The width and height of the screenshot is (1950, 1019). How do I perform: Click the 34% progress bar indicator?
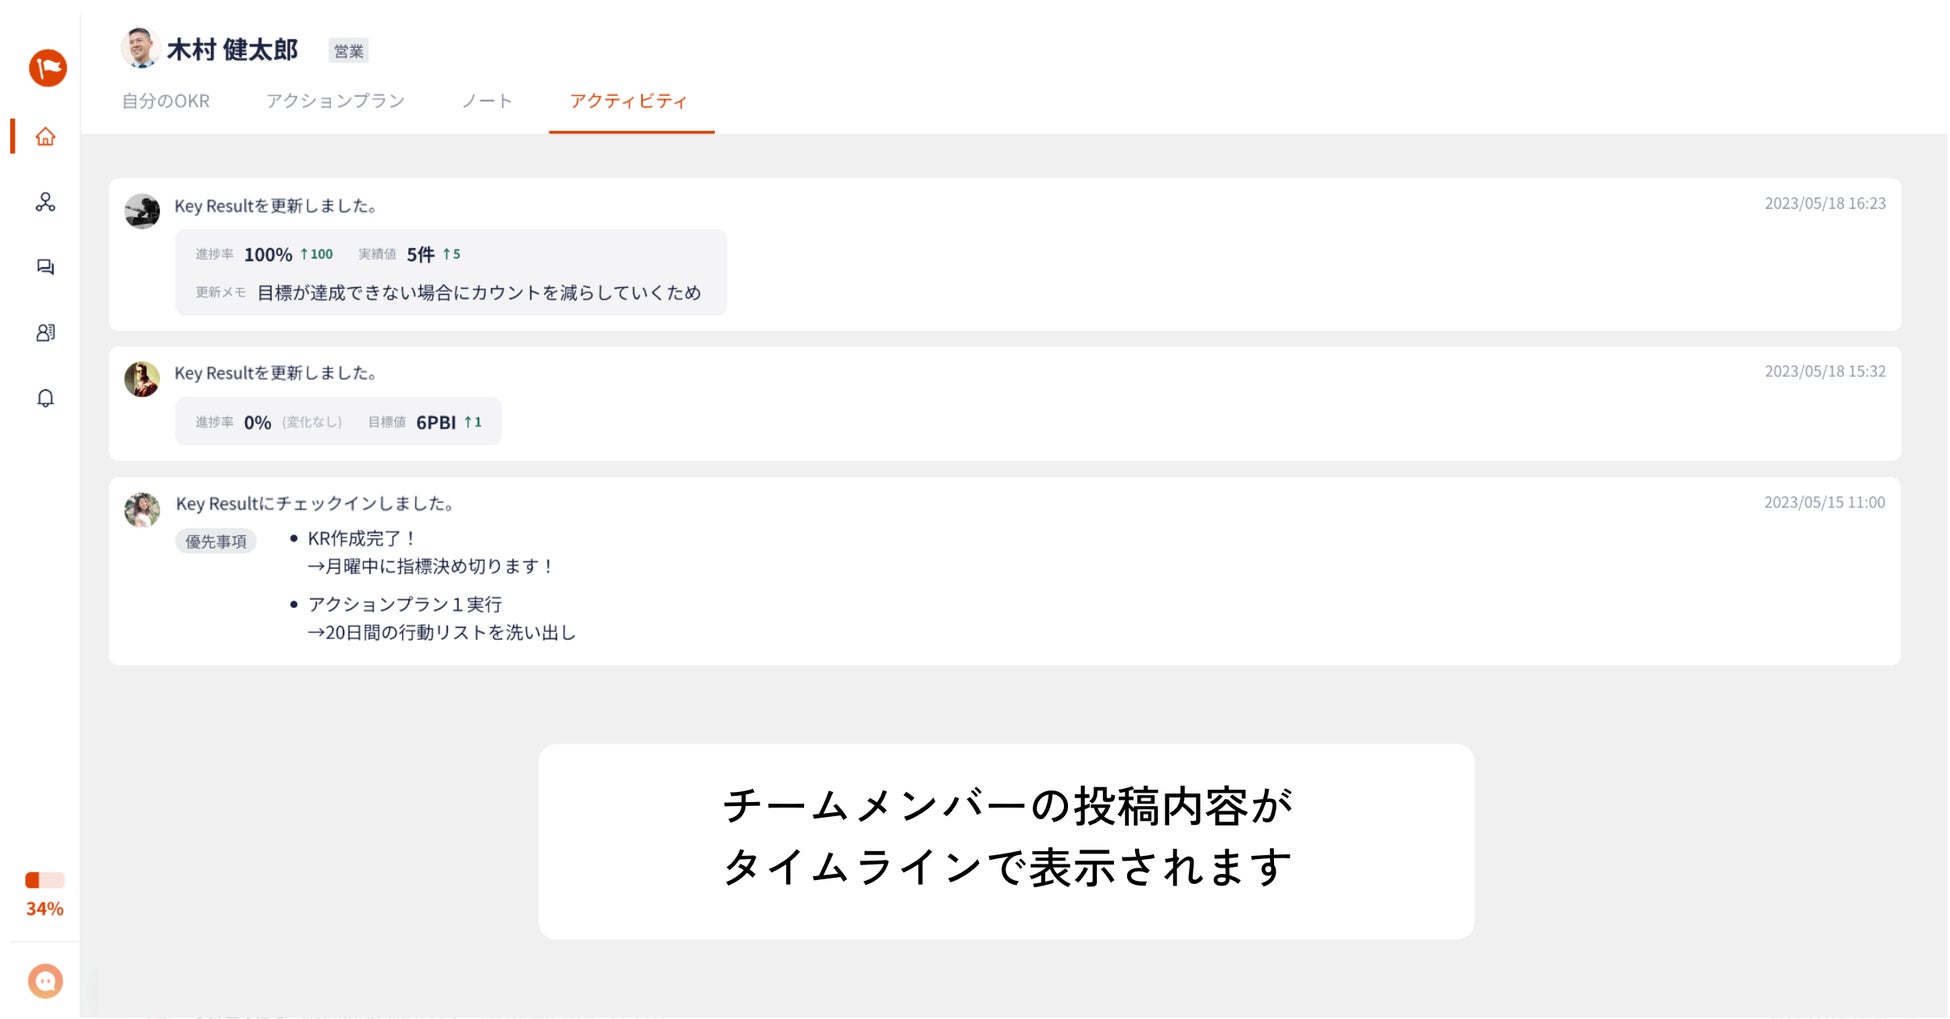[x=45, y=880]
